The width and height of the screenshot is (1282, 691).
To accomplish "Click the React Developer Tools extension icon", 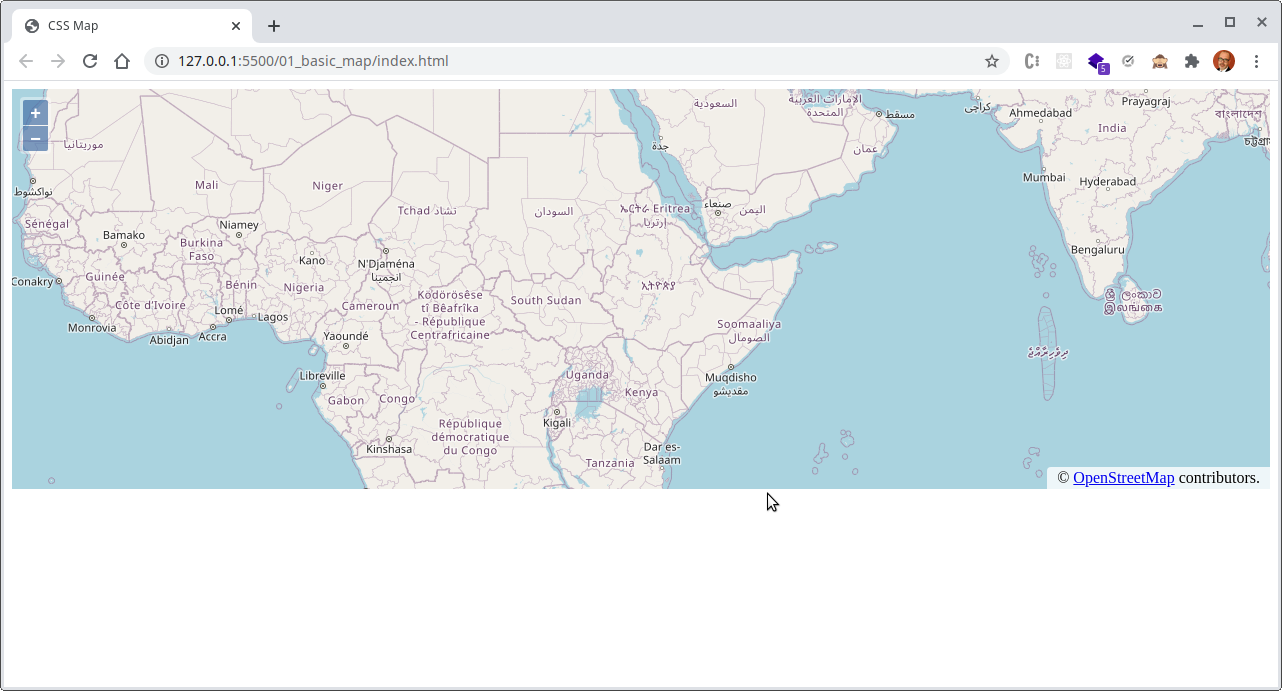I will pos(1064,61).
